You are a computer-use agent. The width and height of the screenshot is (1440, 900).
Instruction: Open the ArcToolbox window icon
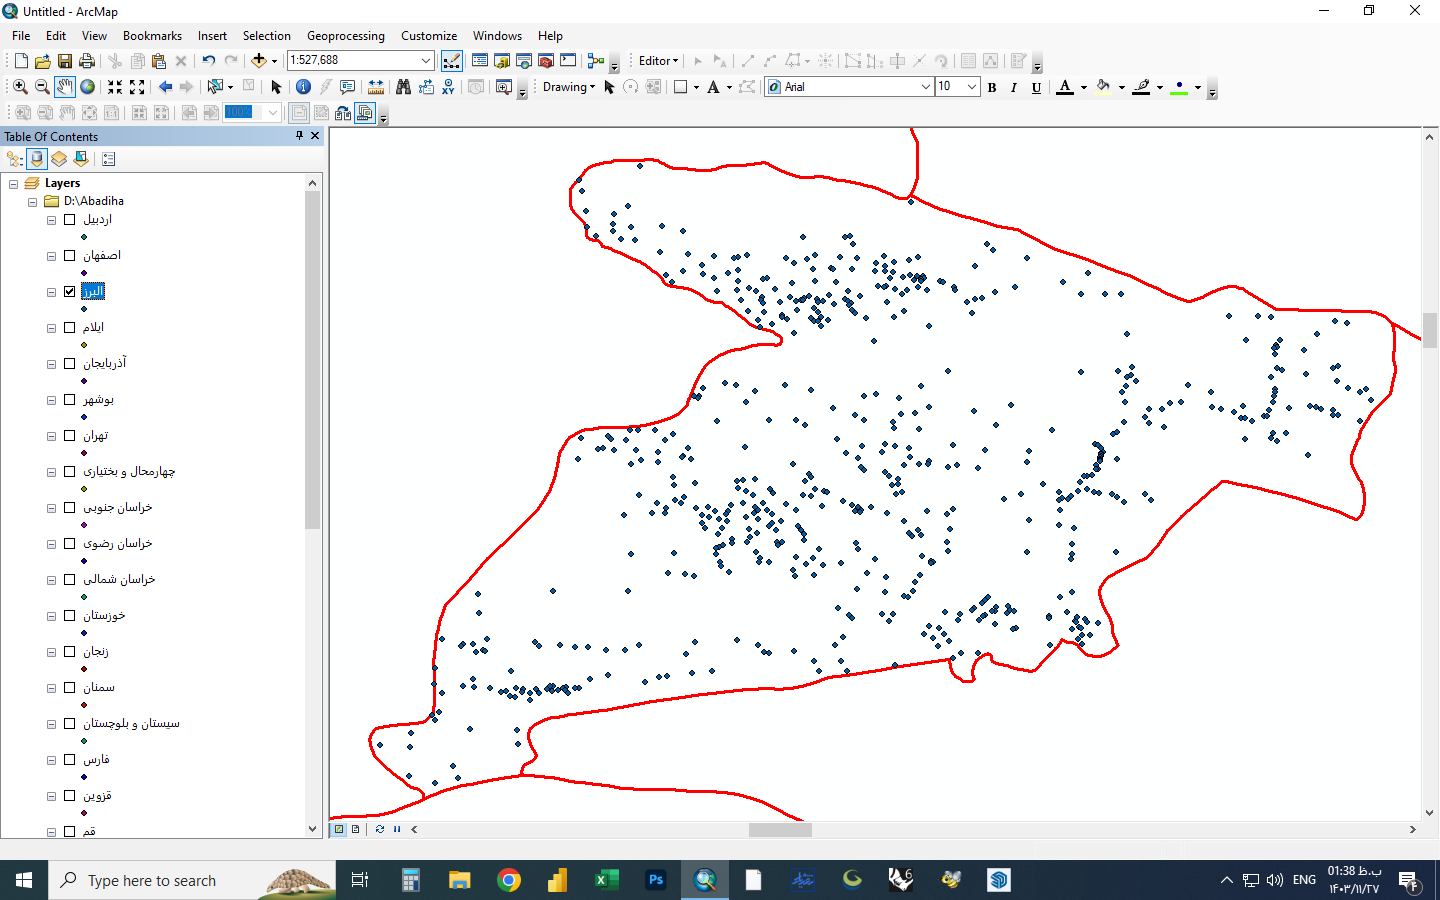[x=546, y=61]
